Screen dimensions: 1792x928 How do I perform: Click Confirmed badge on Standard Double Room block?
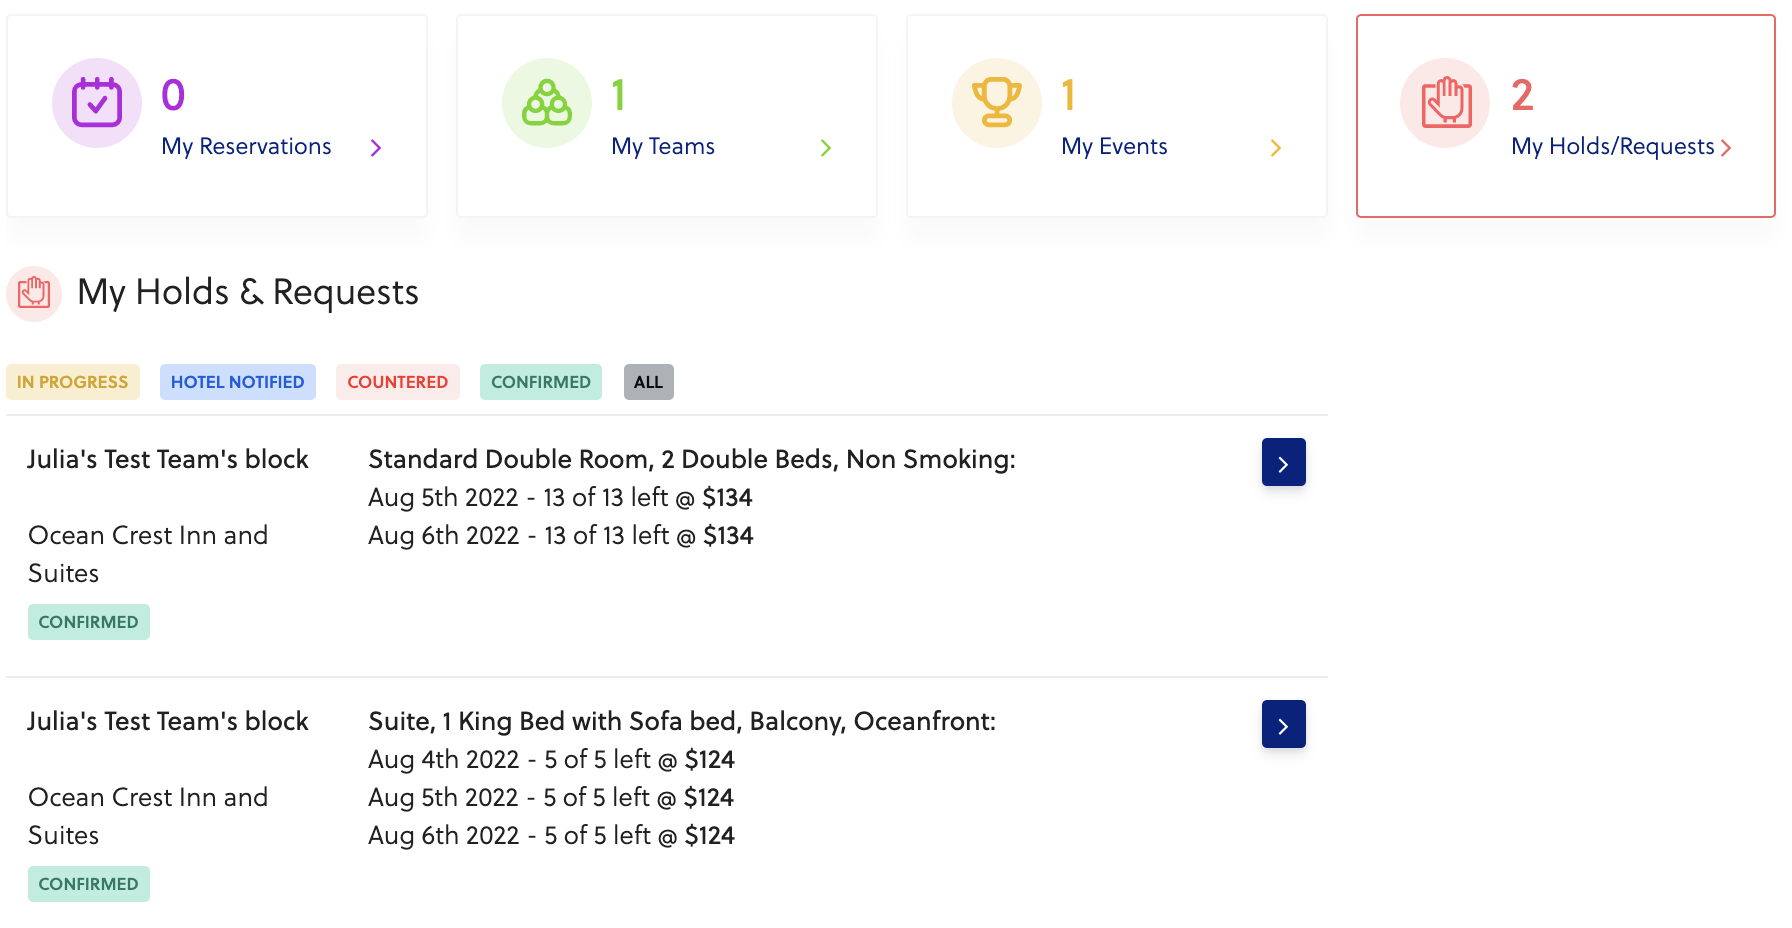(x=89, y=622)
